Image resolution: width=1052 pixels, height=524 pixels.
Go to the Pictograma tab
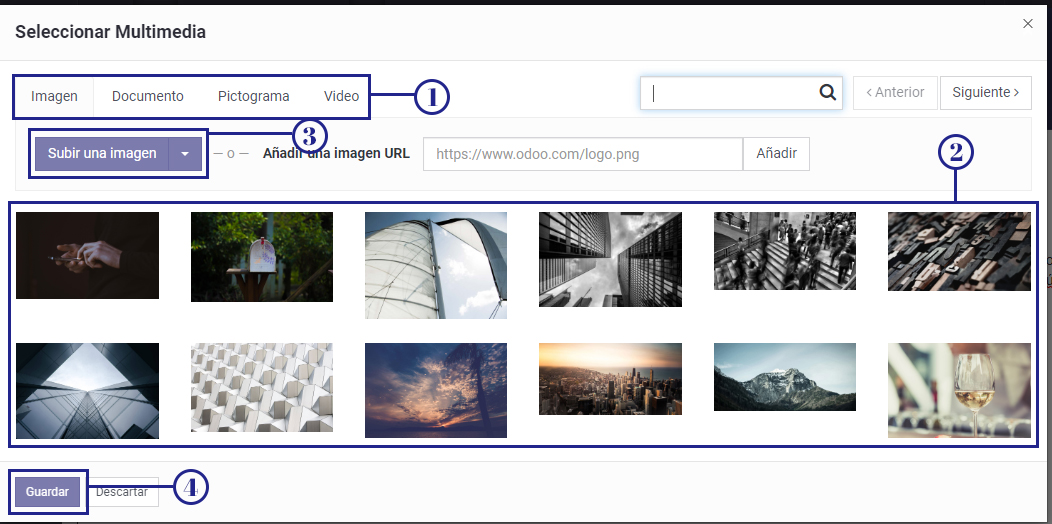(254, 97)
